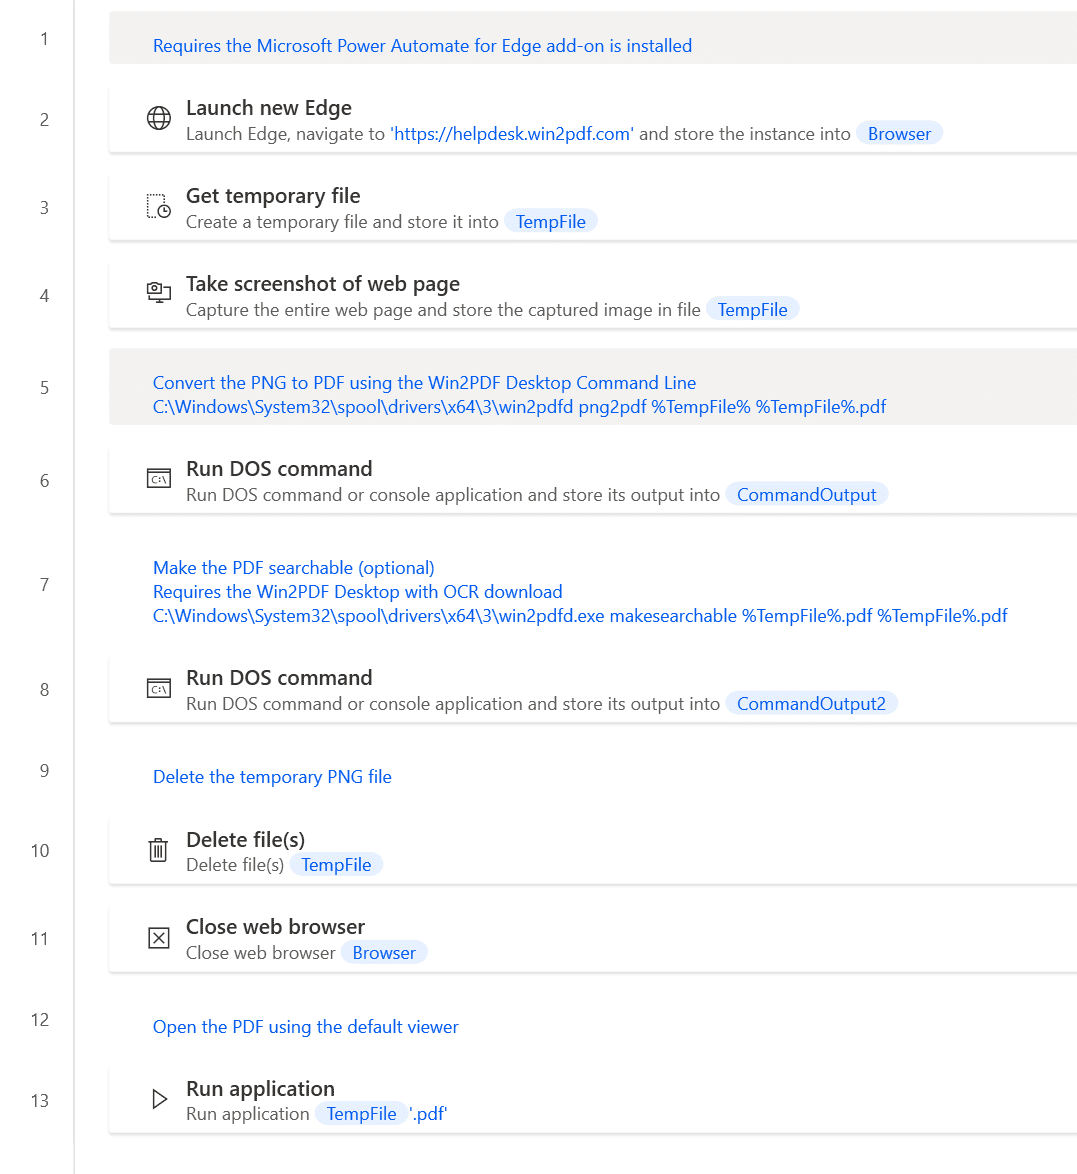Select the second Run DOS command console icon
Screen dimensions: 1077x1174
(159, 687)
